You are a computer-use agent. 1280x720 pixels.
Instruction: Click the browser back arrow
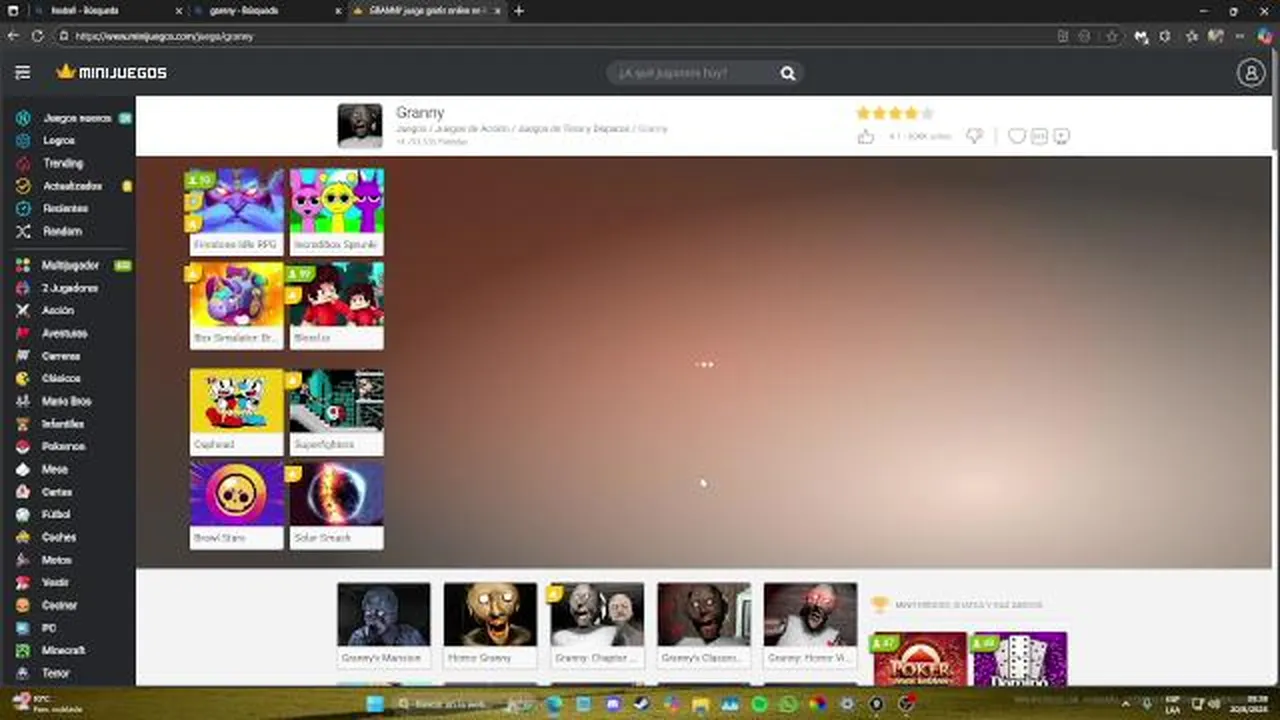click(x=13, y=36)
